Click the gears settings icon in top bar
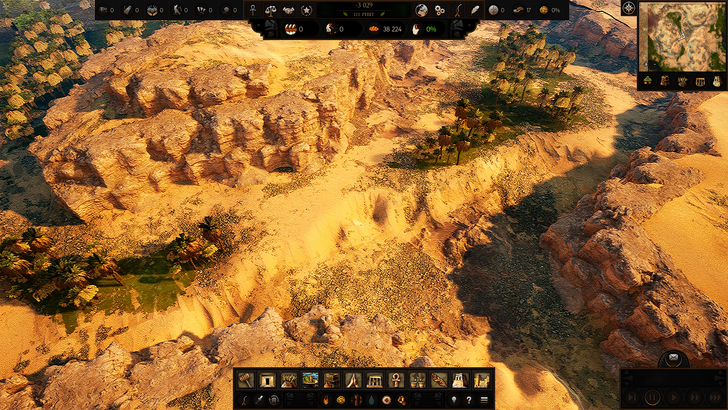The width and height of the screenshot is (728, 410). coord(438,10)
